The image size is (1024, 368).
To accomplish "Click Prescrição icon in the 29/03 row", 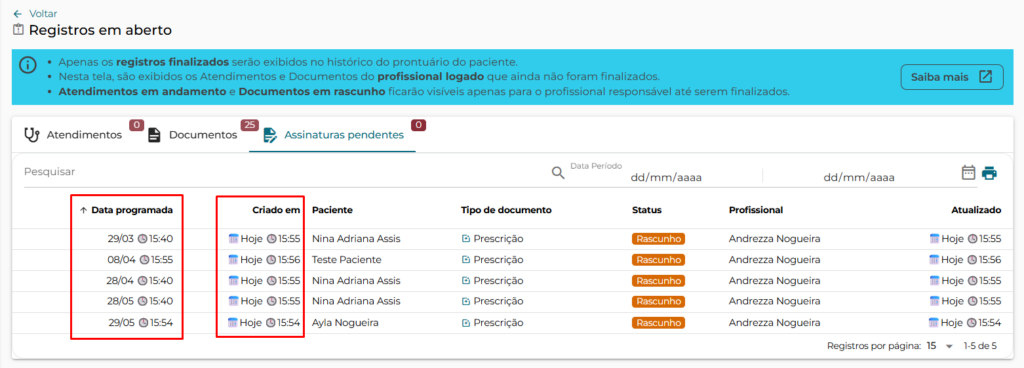I will pyautogui.click(x=466, y=239).
